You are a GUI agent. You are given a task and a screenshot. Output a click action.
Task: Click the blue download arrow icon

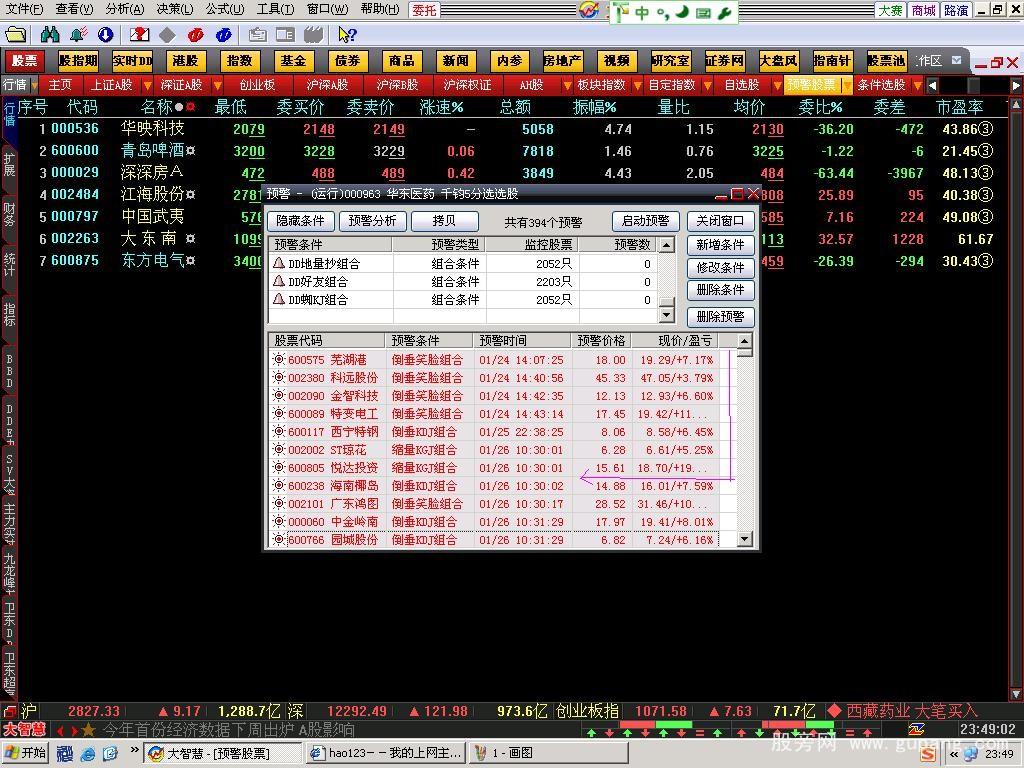[x=105, y=35]
